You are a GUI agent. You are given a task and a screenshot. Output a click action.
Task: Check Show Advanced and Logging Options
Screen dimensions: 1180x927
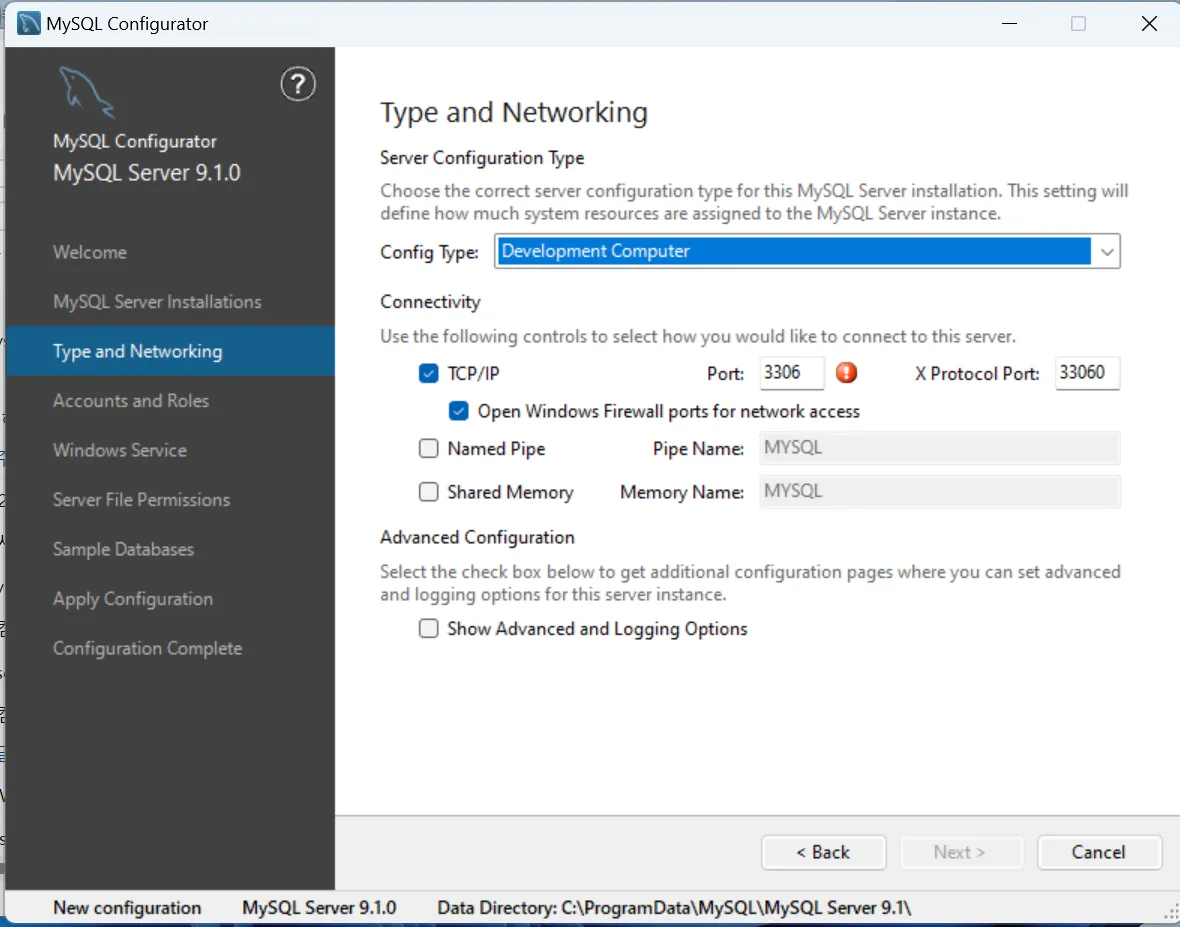(x=428, y=628)
